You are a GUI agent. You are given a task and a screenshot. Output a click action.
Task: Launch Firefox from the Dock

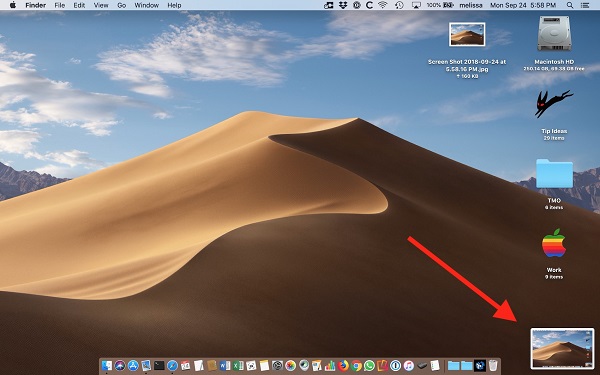coord(343,366)
